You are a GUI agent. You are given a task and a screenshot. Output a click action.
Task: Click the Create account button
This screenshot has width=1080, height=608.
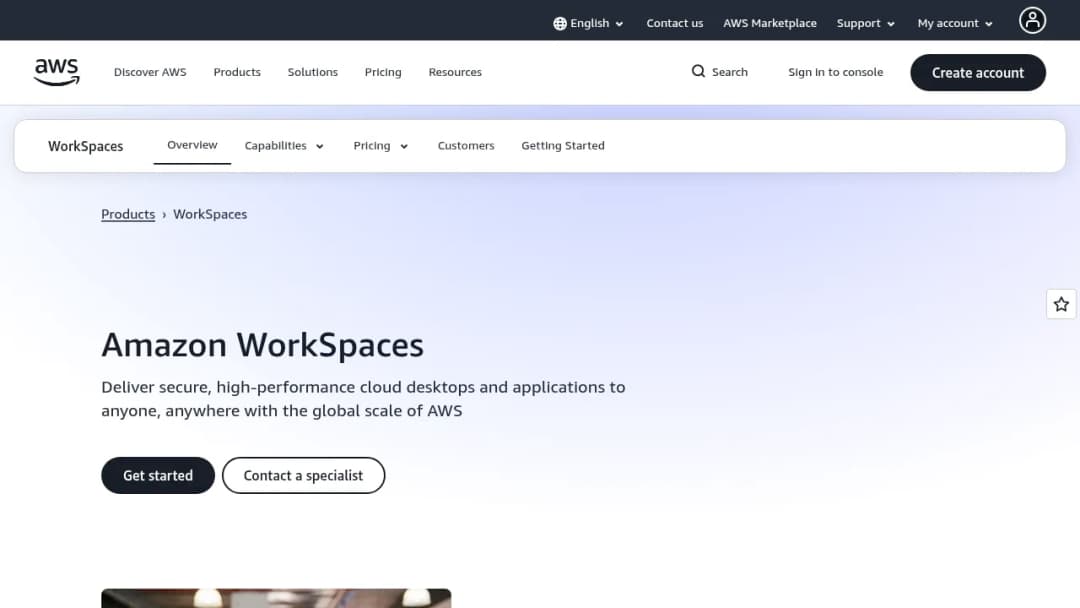977,72
